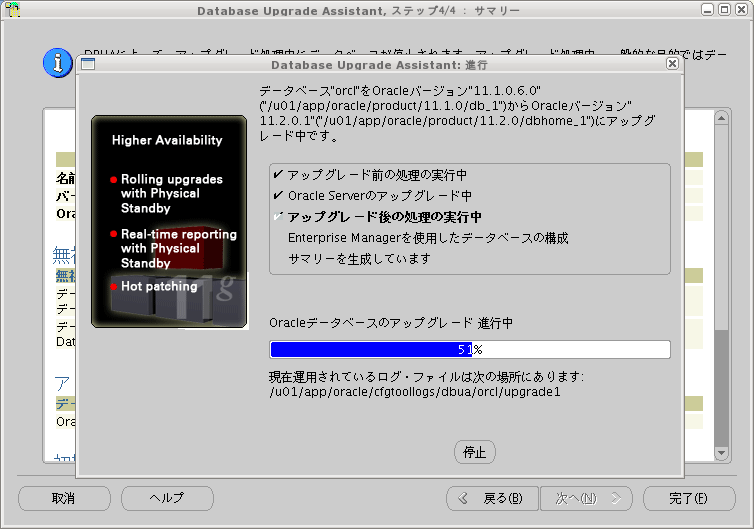Click the progress dialog window menu icon
754x529 pixels.
pyautogui.click(x=88, y=64)
